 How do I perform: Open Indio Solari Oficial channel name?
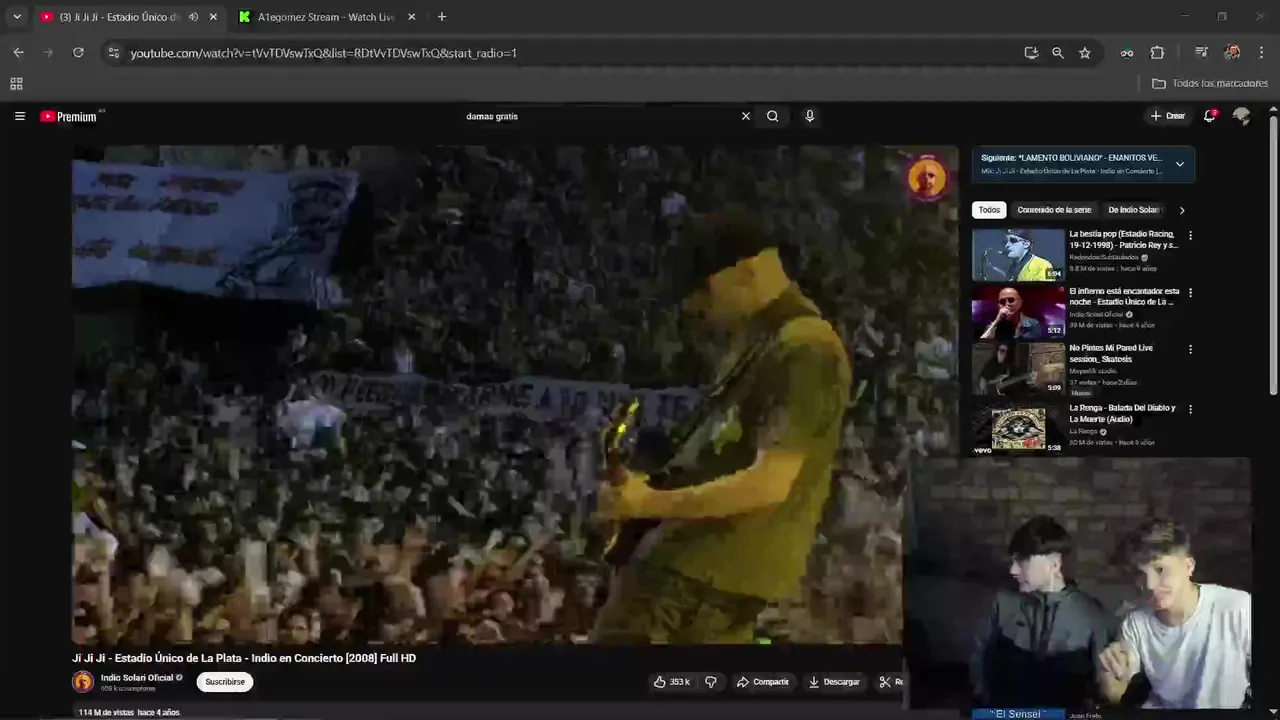coord(137,677)
